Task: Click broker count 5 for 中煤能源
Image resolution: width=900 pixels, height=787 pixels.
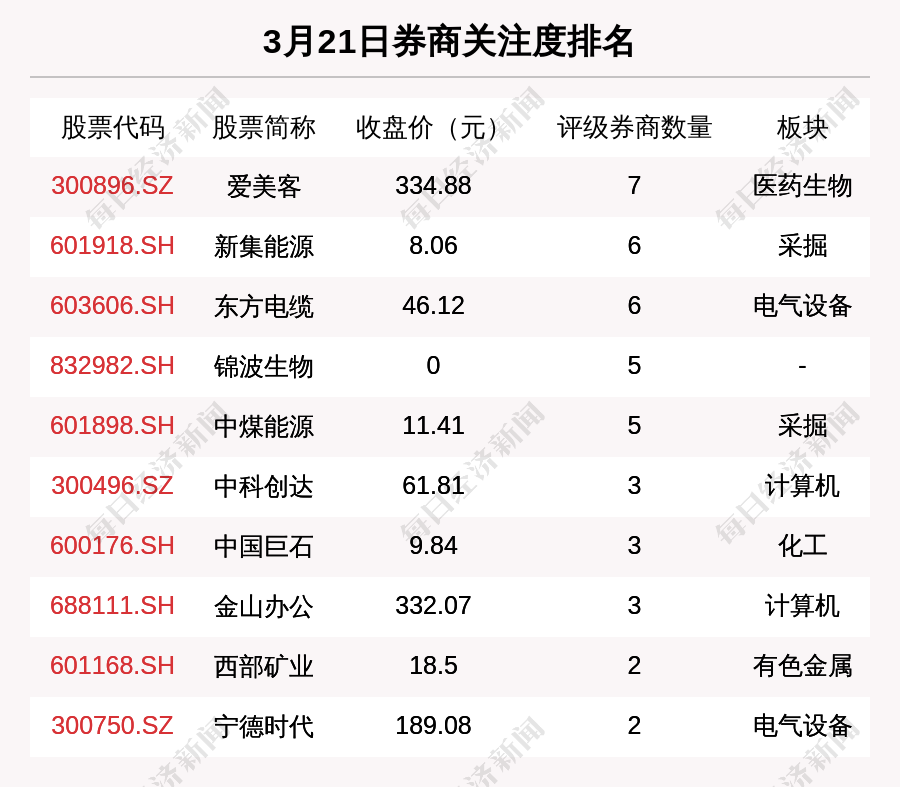Action: 634,426
